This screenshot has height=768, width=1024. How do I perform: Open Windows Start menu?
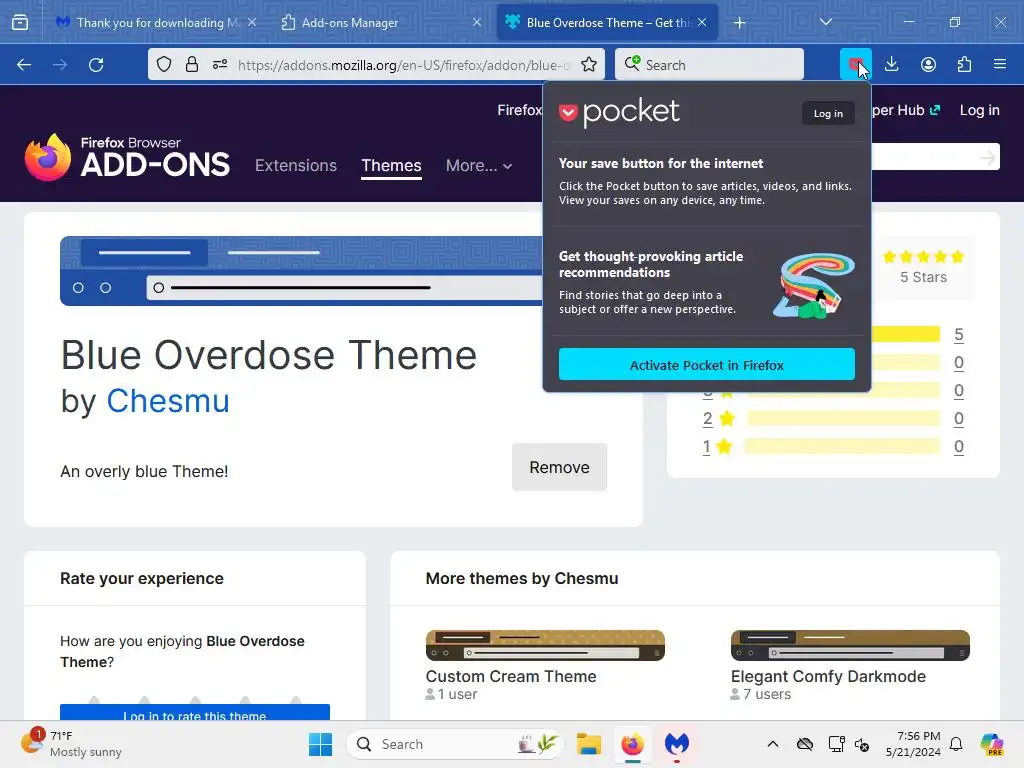pyautogui.click(x=320, y=744)
